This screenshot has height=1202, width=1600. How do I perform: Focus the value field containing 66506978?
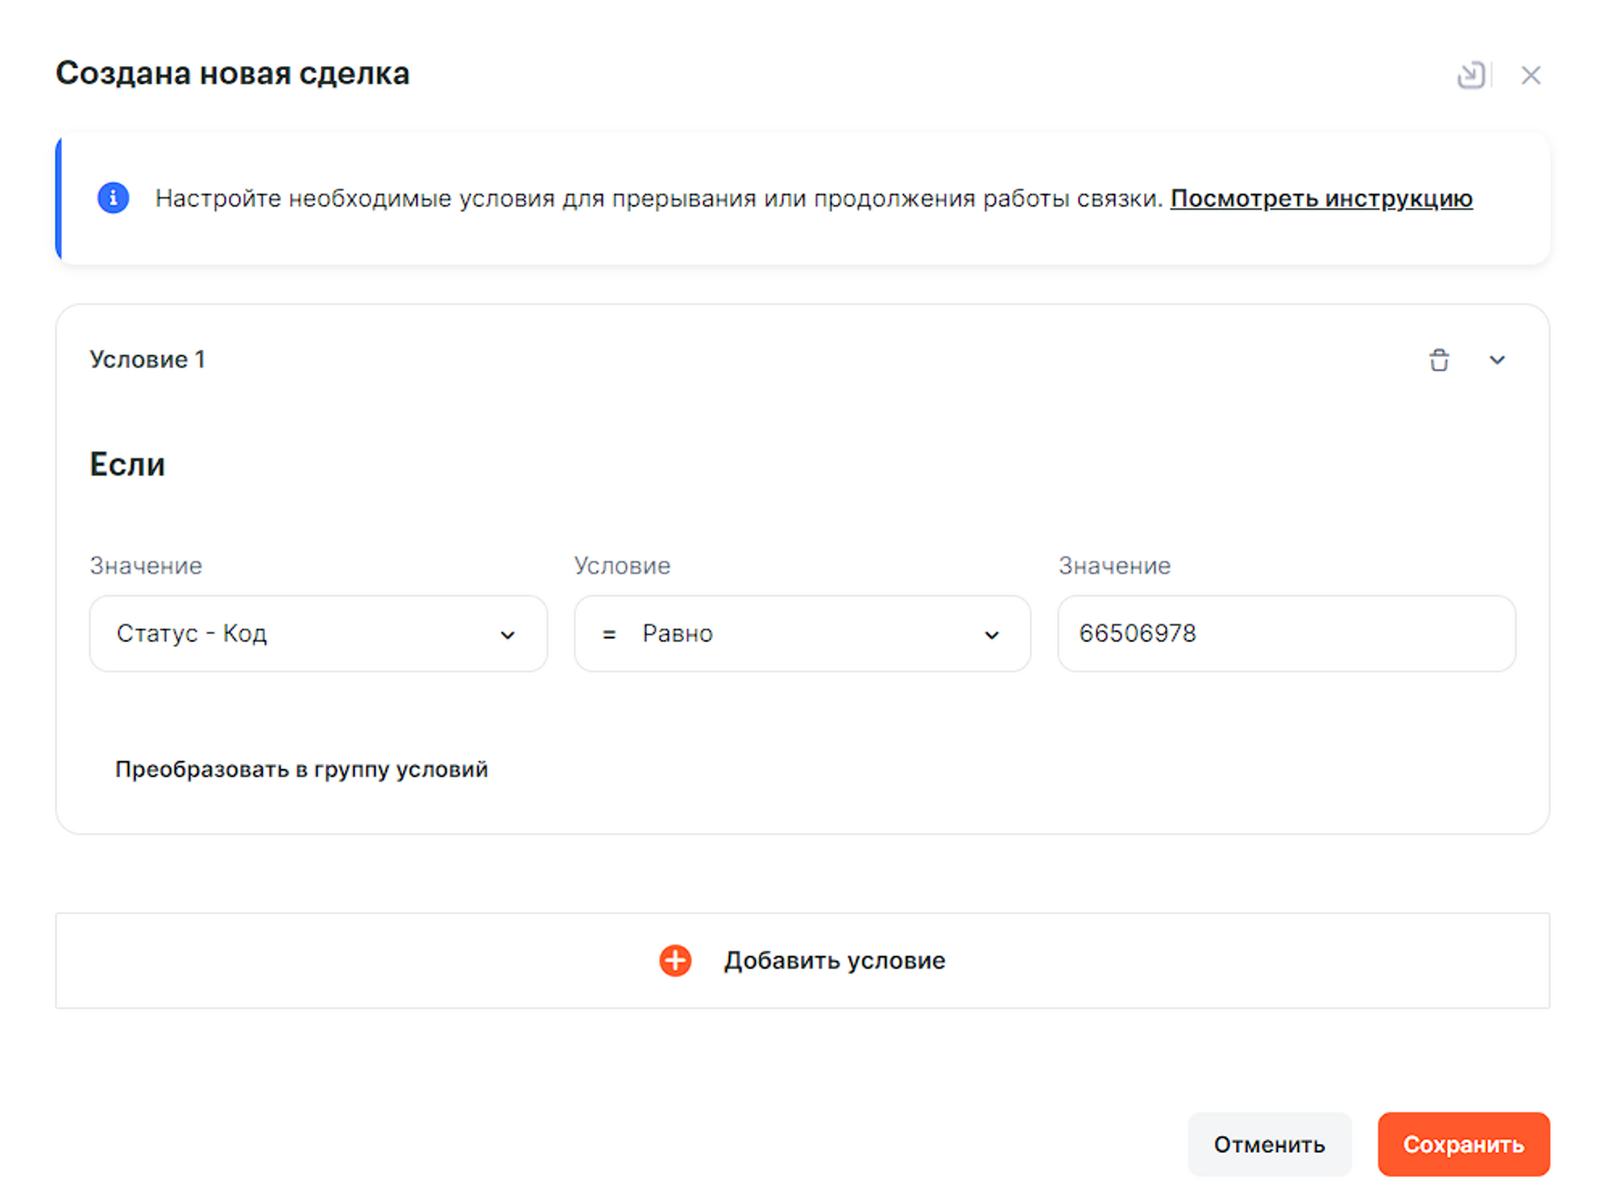[1285, 634]
